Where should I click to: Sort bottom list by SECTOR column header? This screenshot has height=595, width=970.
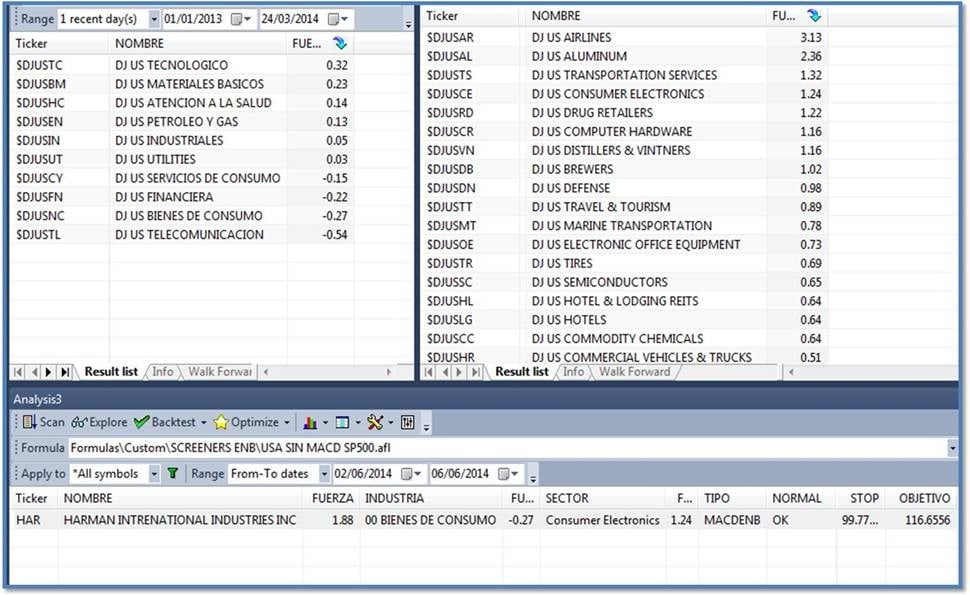(x=603, y=499)
